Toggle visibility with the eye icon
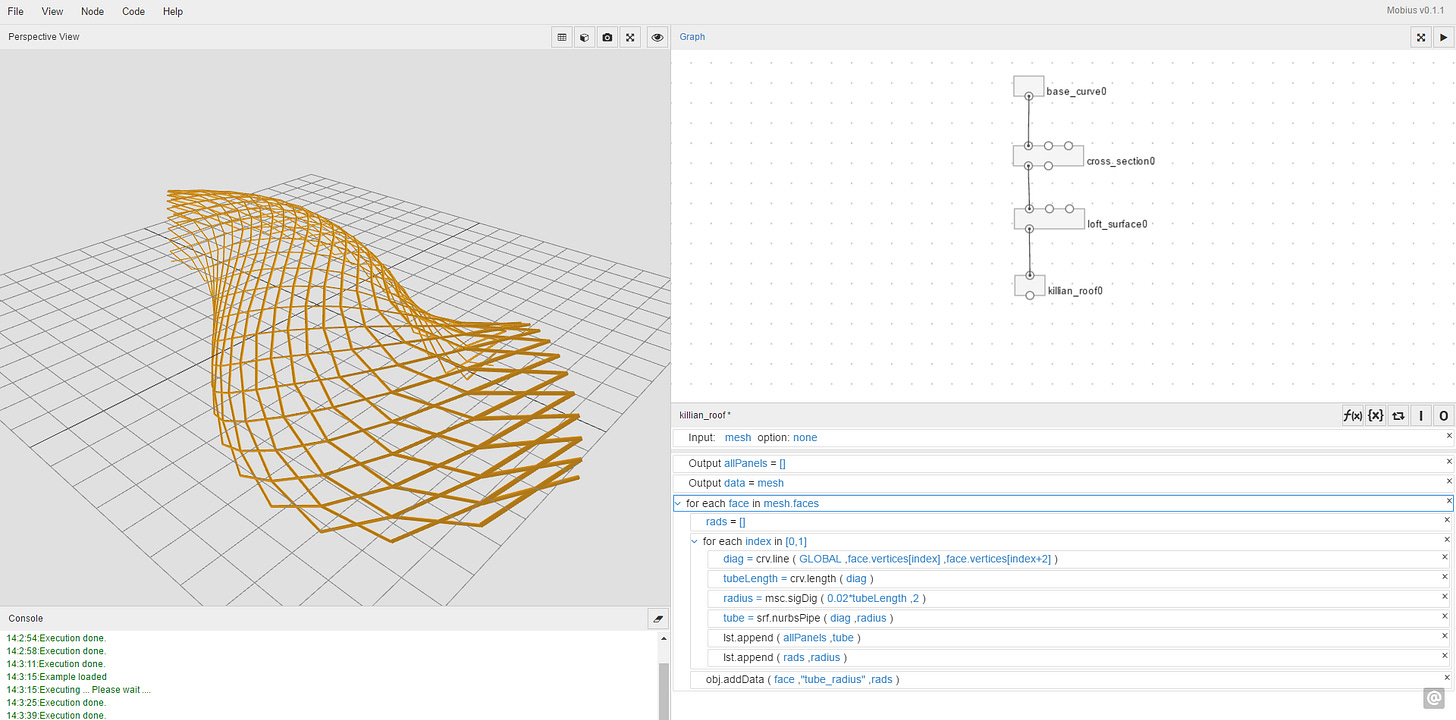This screenshot has width=1456, height=720. tap(657, 37)
